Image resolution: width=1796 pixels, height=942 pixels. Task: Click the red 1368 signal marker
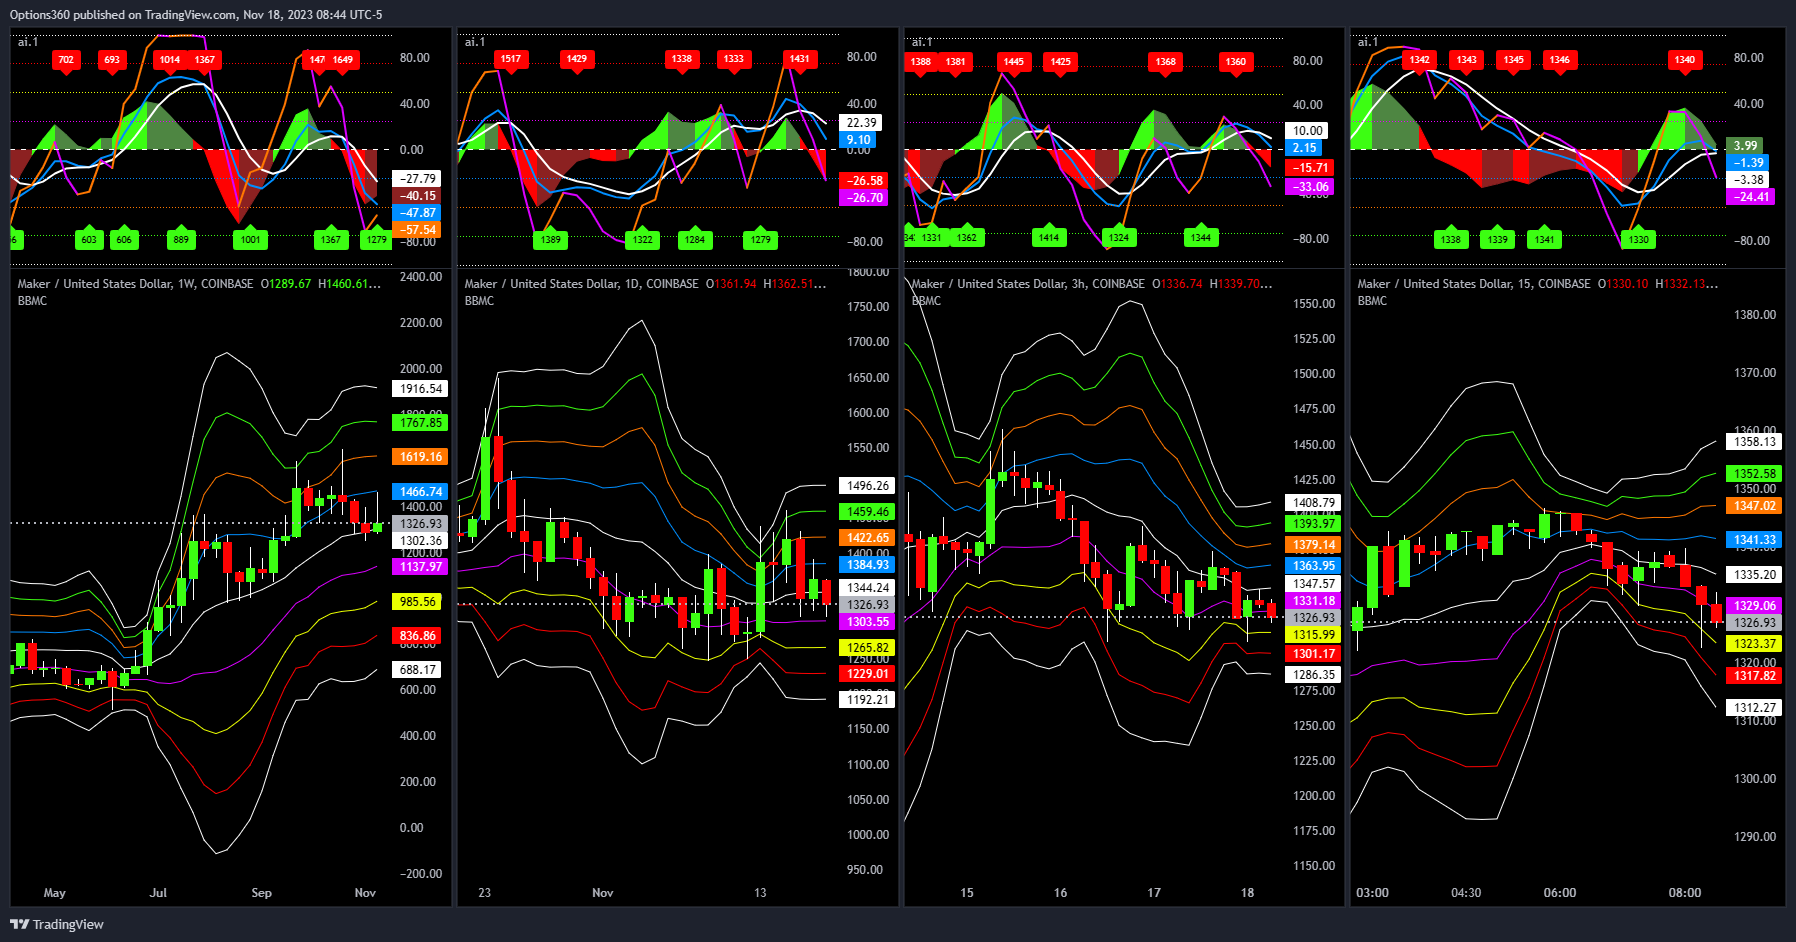[1166, 62]
